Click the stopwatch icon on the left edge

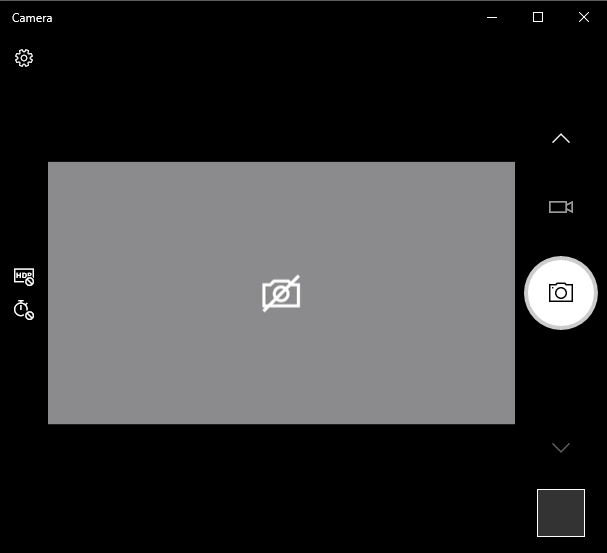24,310
